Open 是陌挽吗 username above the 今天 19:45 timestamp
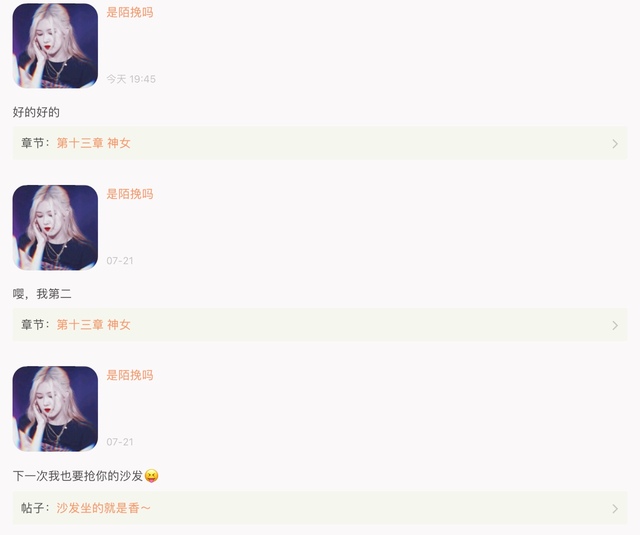 click(x=130, y=13)
